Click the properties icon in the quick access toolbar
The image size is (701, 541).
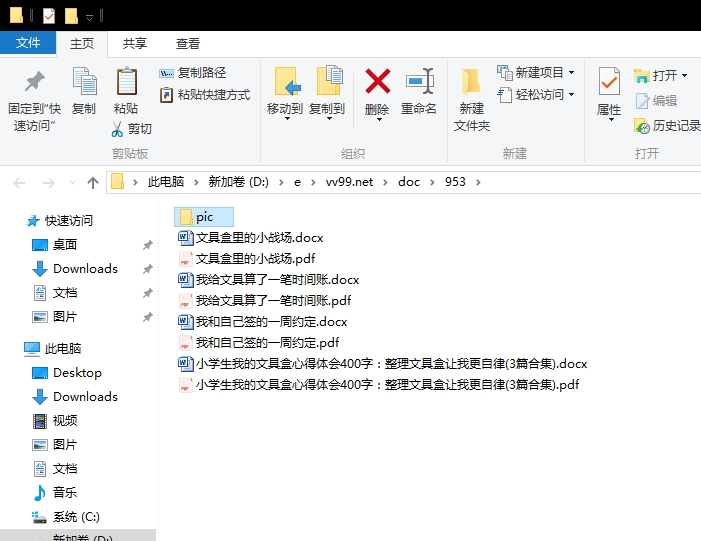(x=49, y=16)
